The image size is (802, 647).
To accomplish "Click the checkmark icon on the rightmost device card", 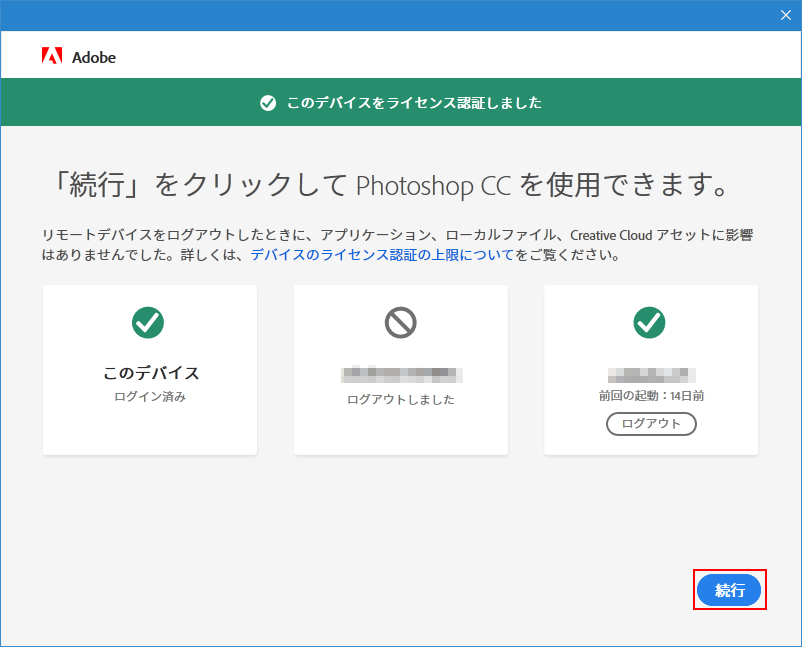I will tap(651, 322).
